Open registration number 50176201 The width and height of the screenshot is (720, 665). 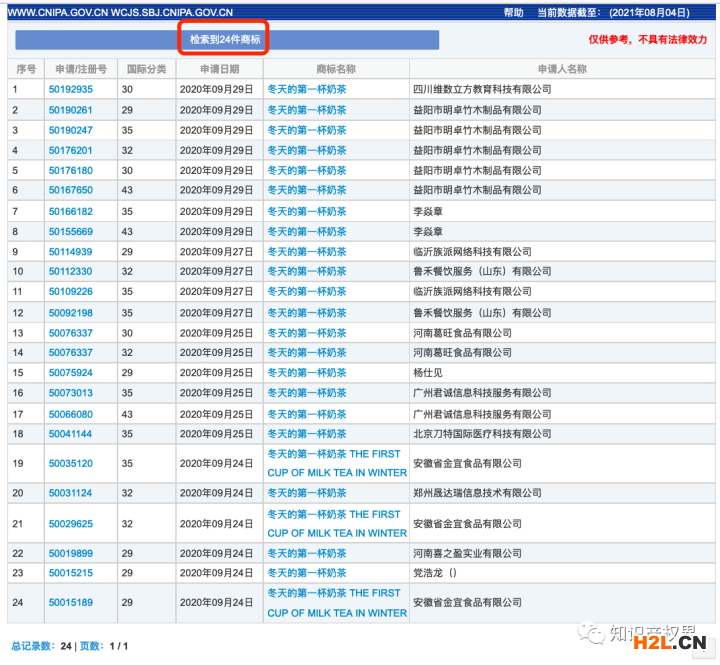(x=71, y=150)
